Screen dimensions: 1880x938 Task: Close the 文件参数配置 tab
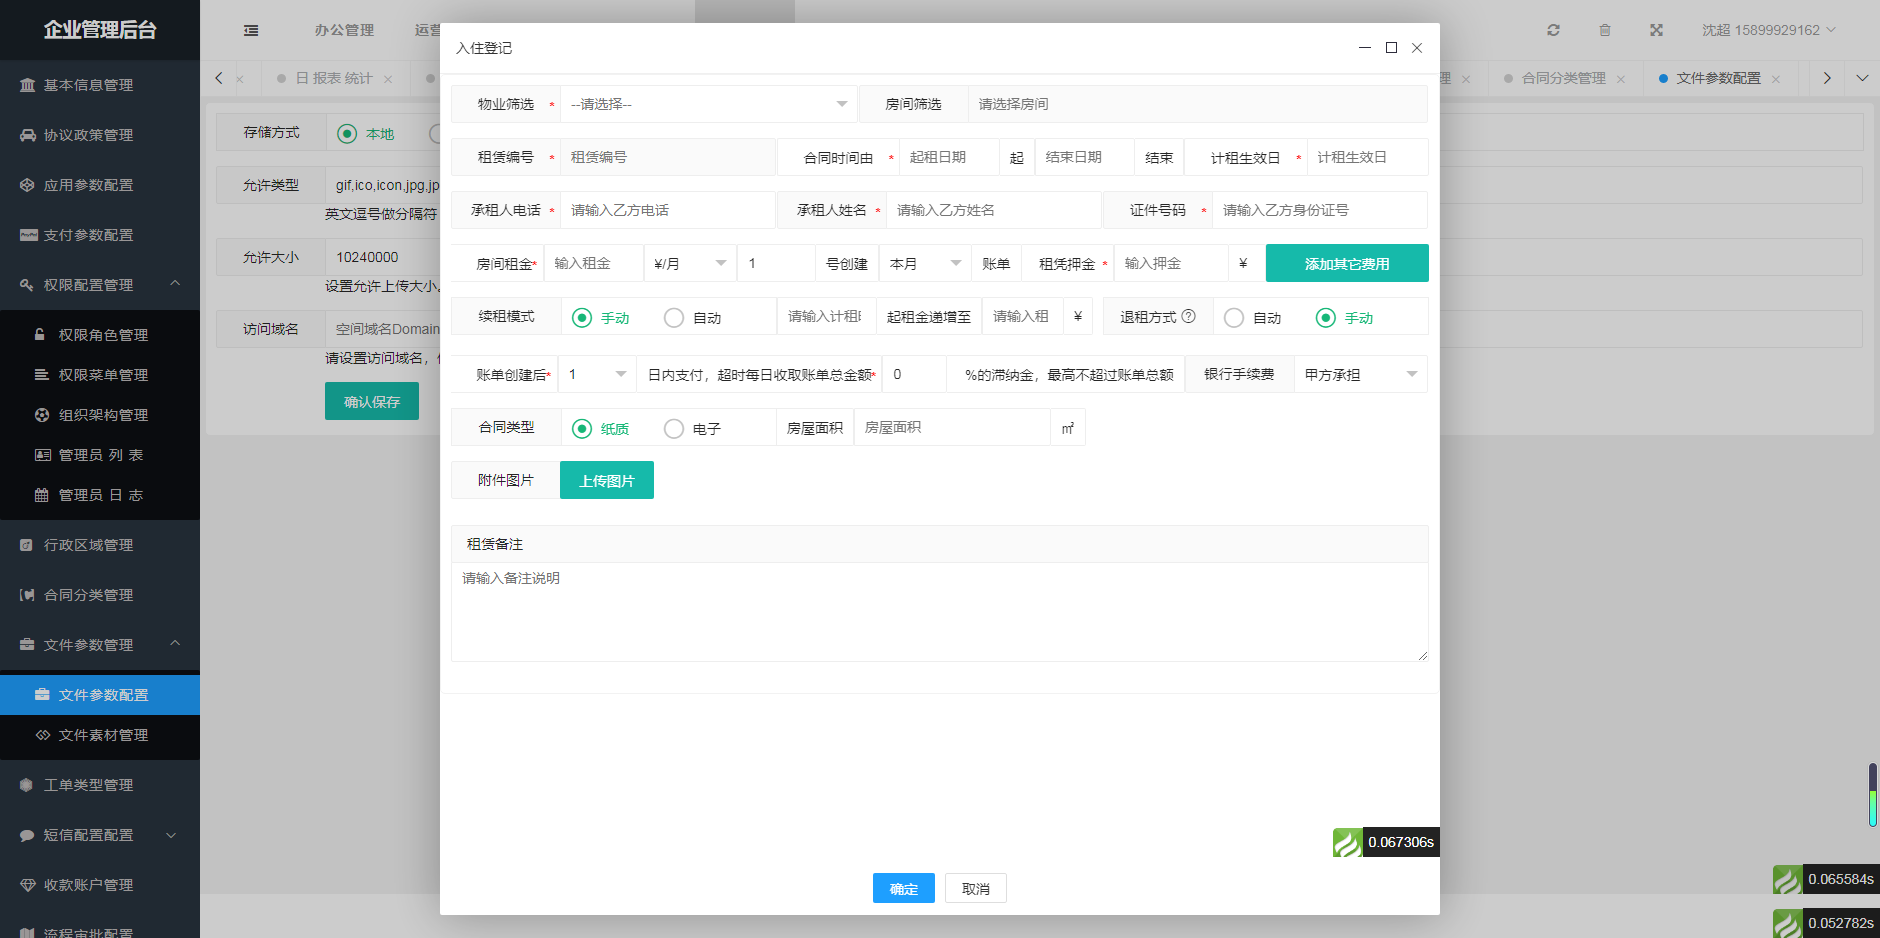(1776, 79)
